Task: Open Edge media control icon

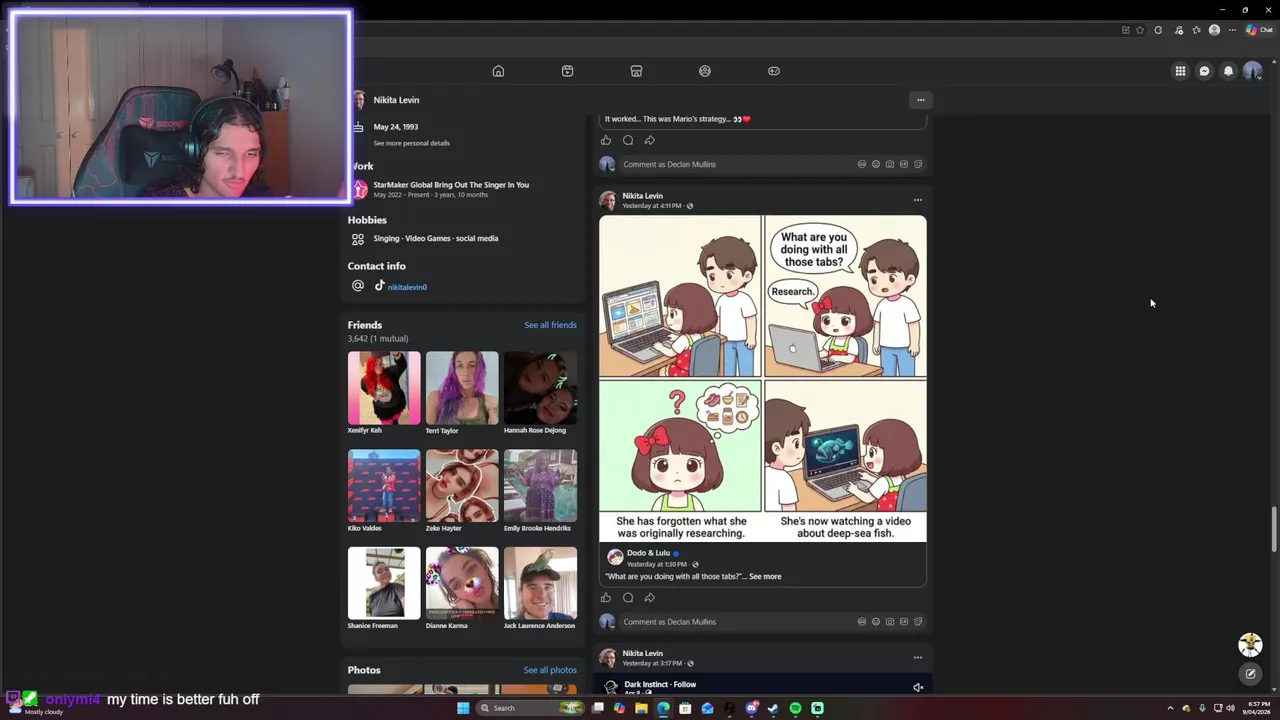Action: click(1178, 30)
